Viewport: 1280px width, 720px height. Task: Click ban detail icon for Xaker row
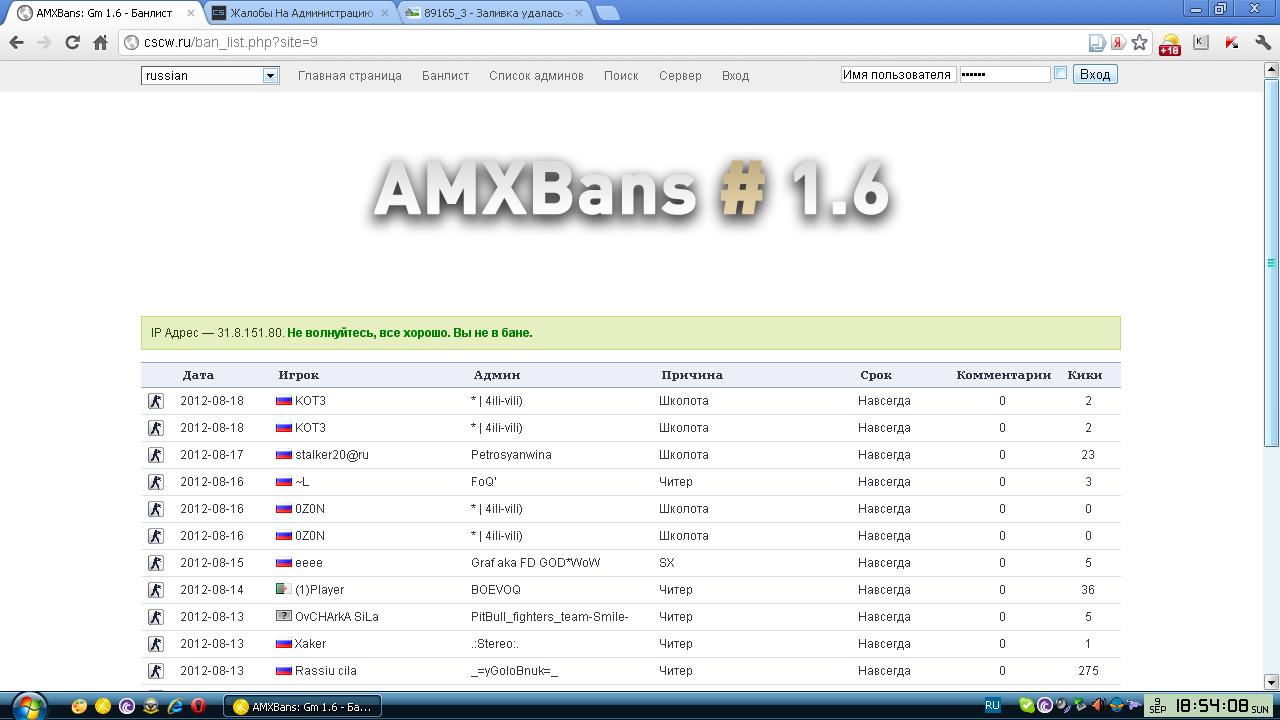(x=156, y=644)
